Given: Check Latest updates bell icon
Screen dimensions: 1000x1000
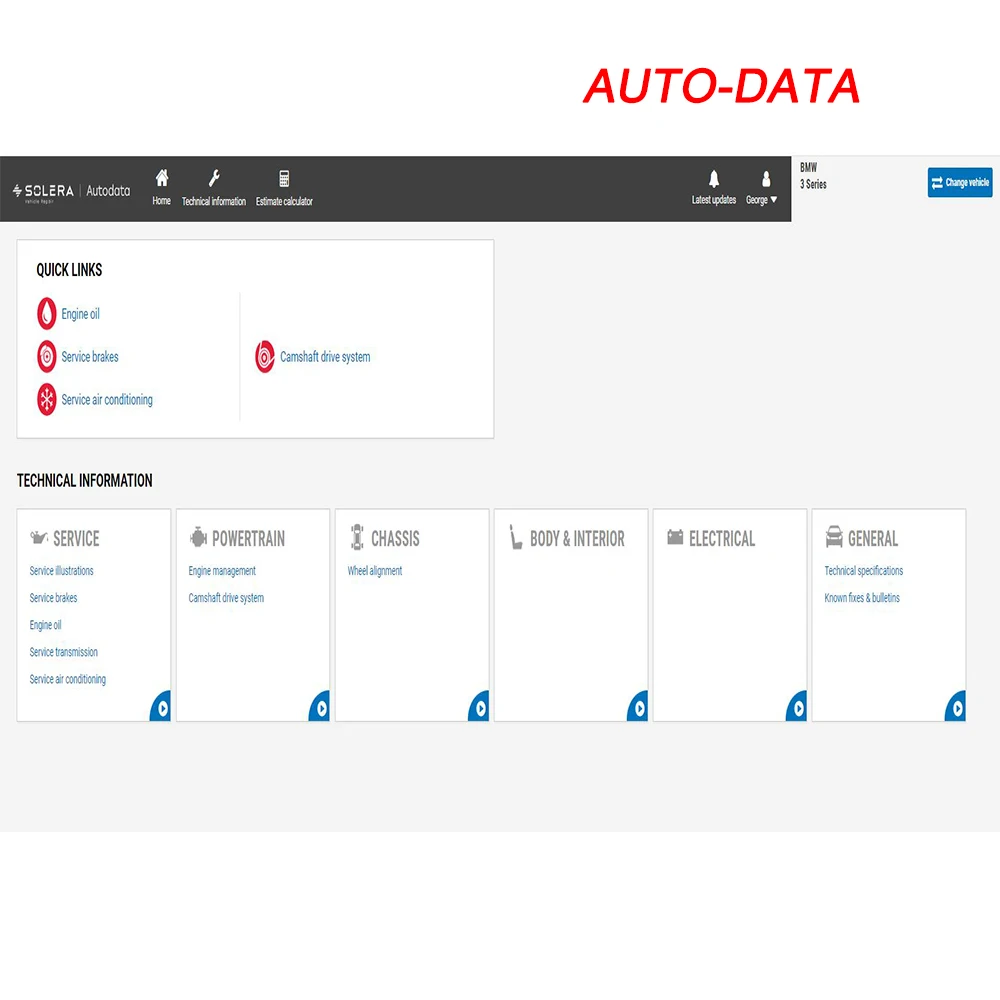Looking at the screenshot, I should pyautogui.click(x=714, y=179).
